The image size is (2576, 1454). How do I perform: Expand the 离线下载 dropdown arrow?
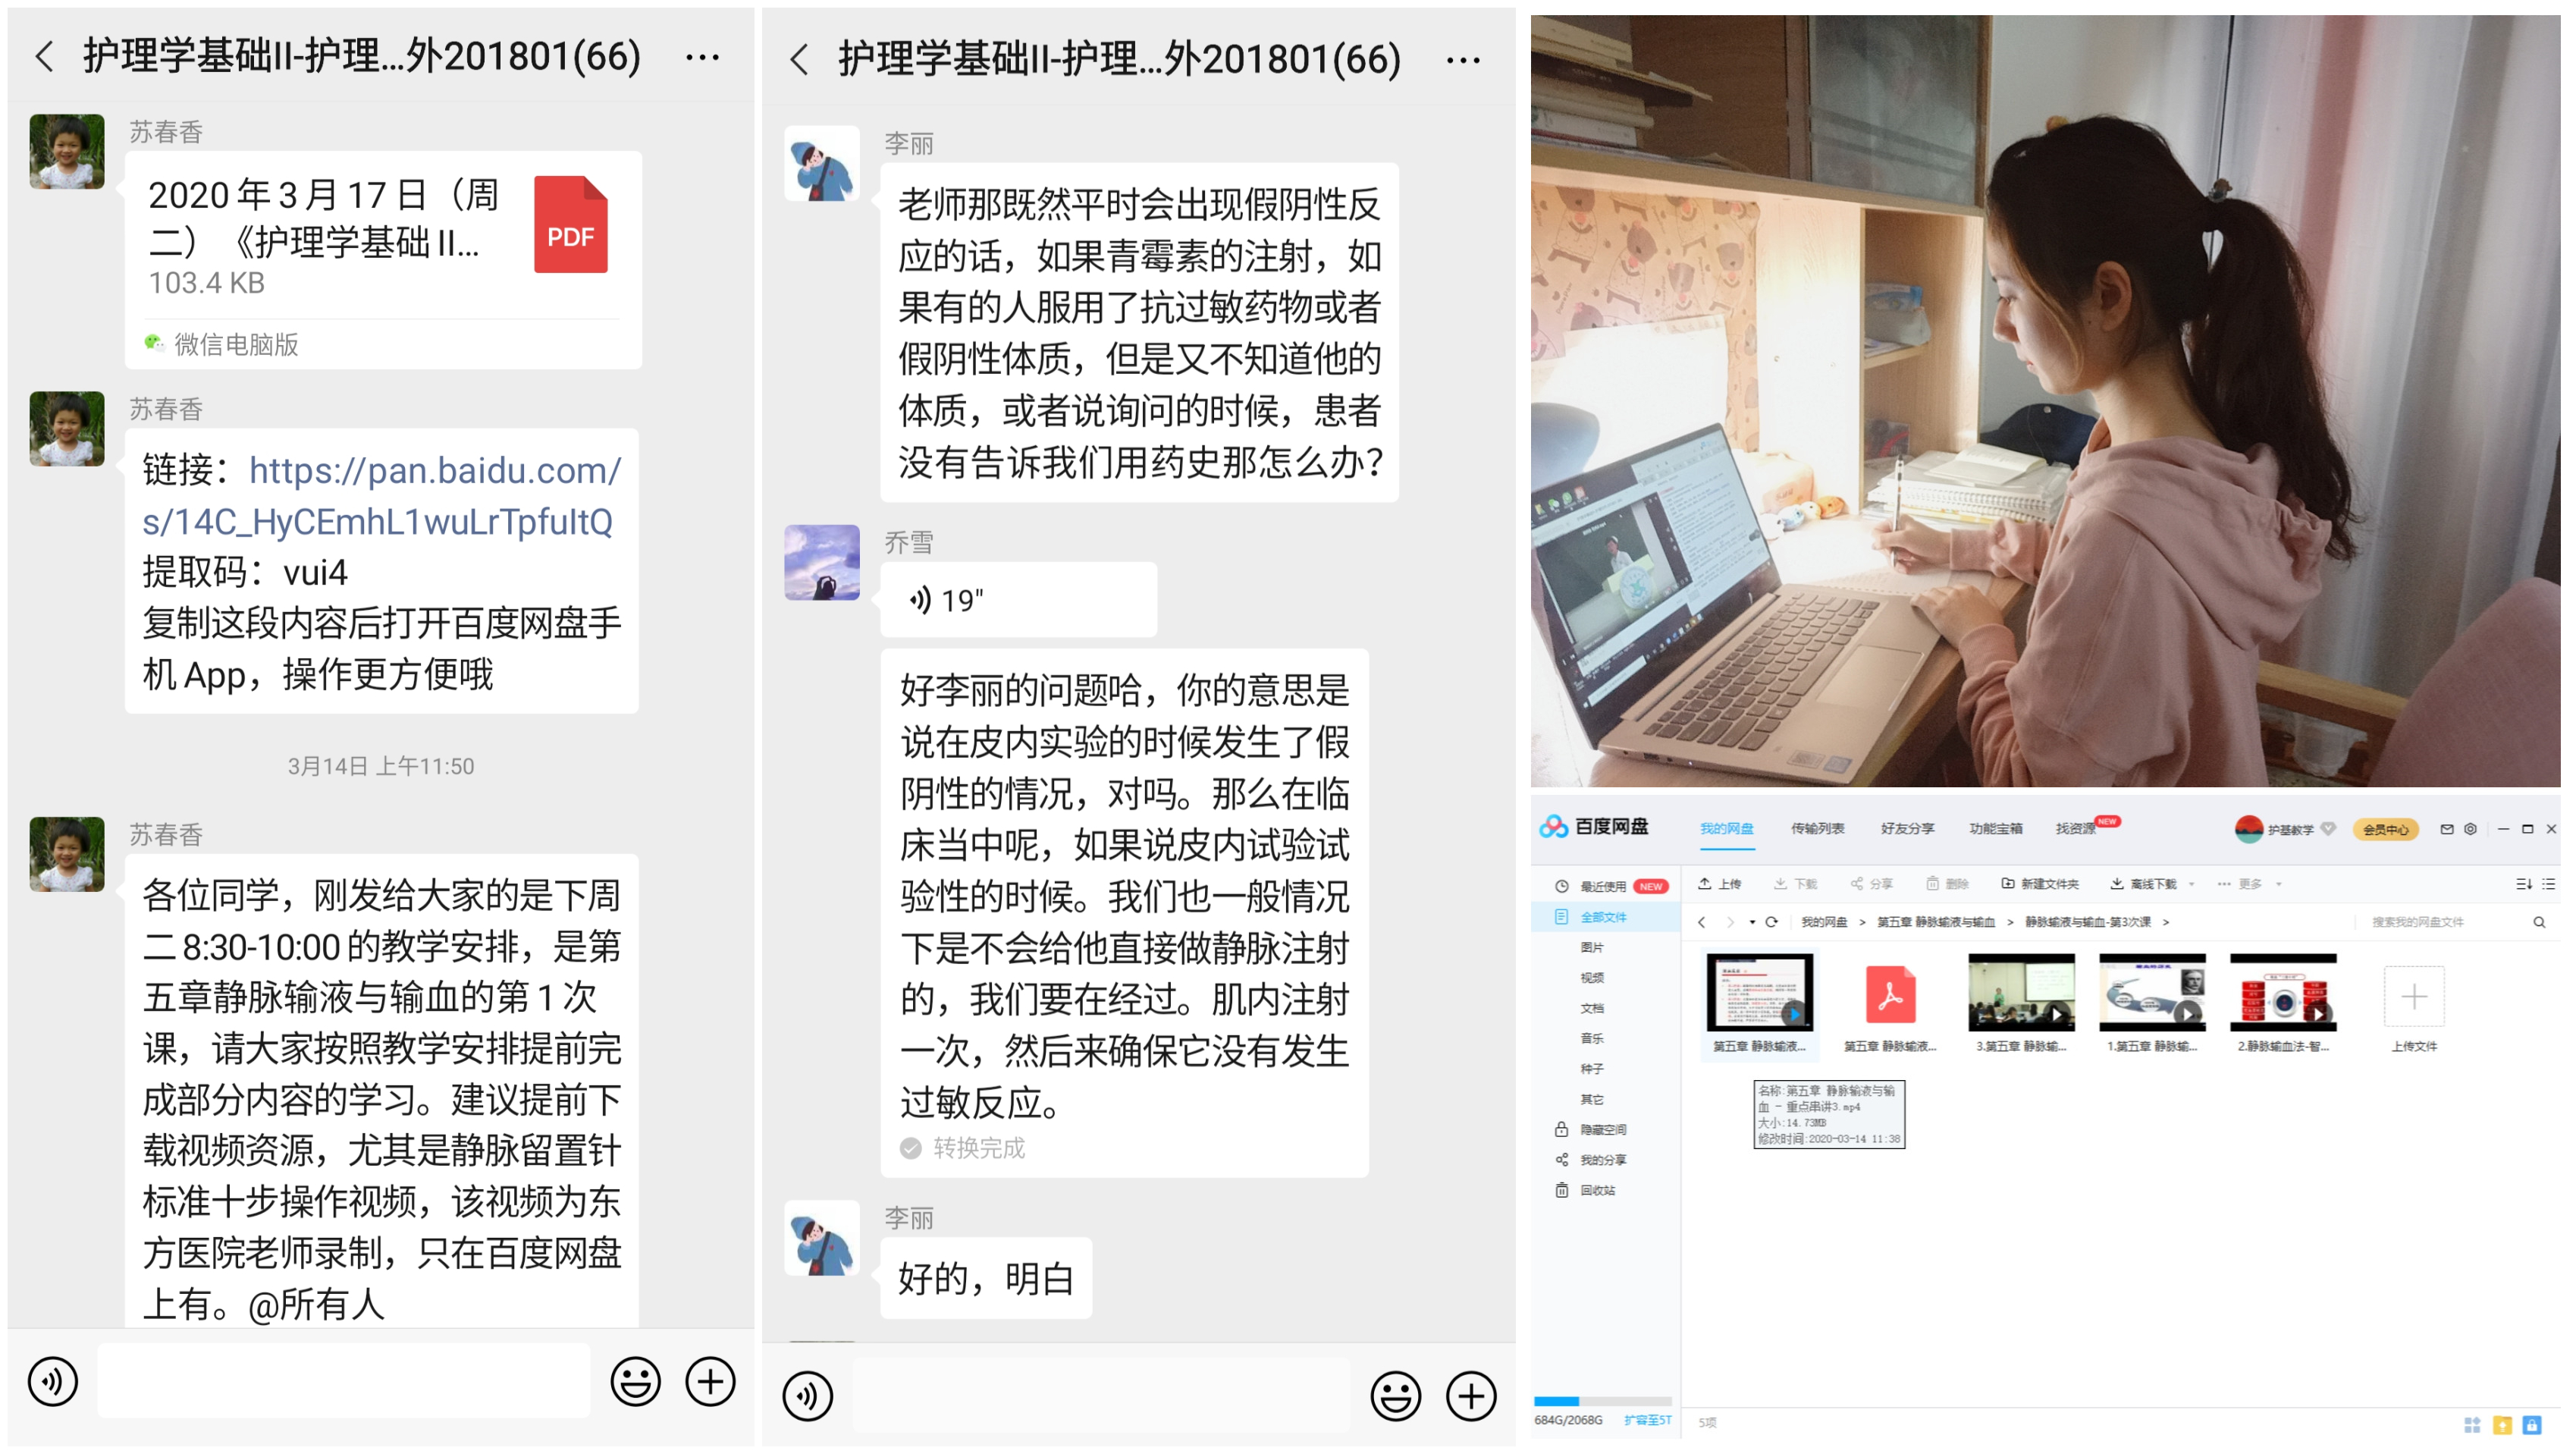pyautogui.click(x=2192, y=884)
